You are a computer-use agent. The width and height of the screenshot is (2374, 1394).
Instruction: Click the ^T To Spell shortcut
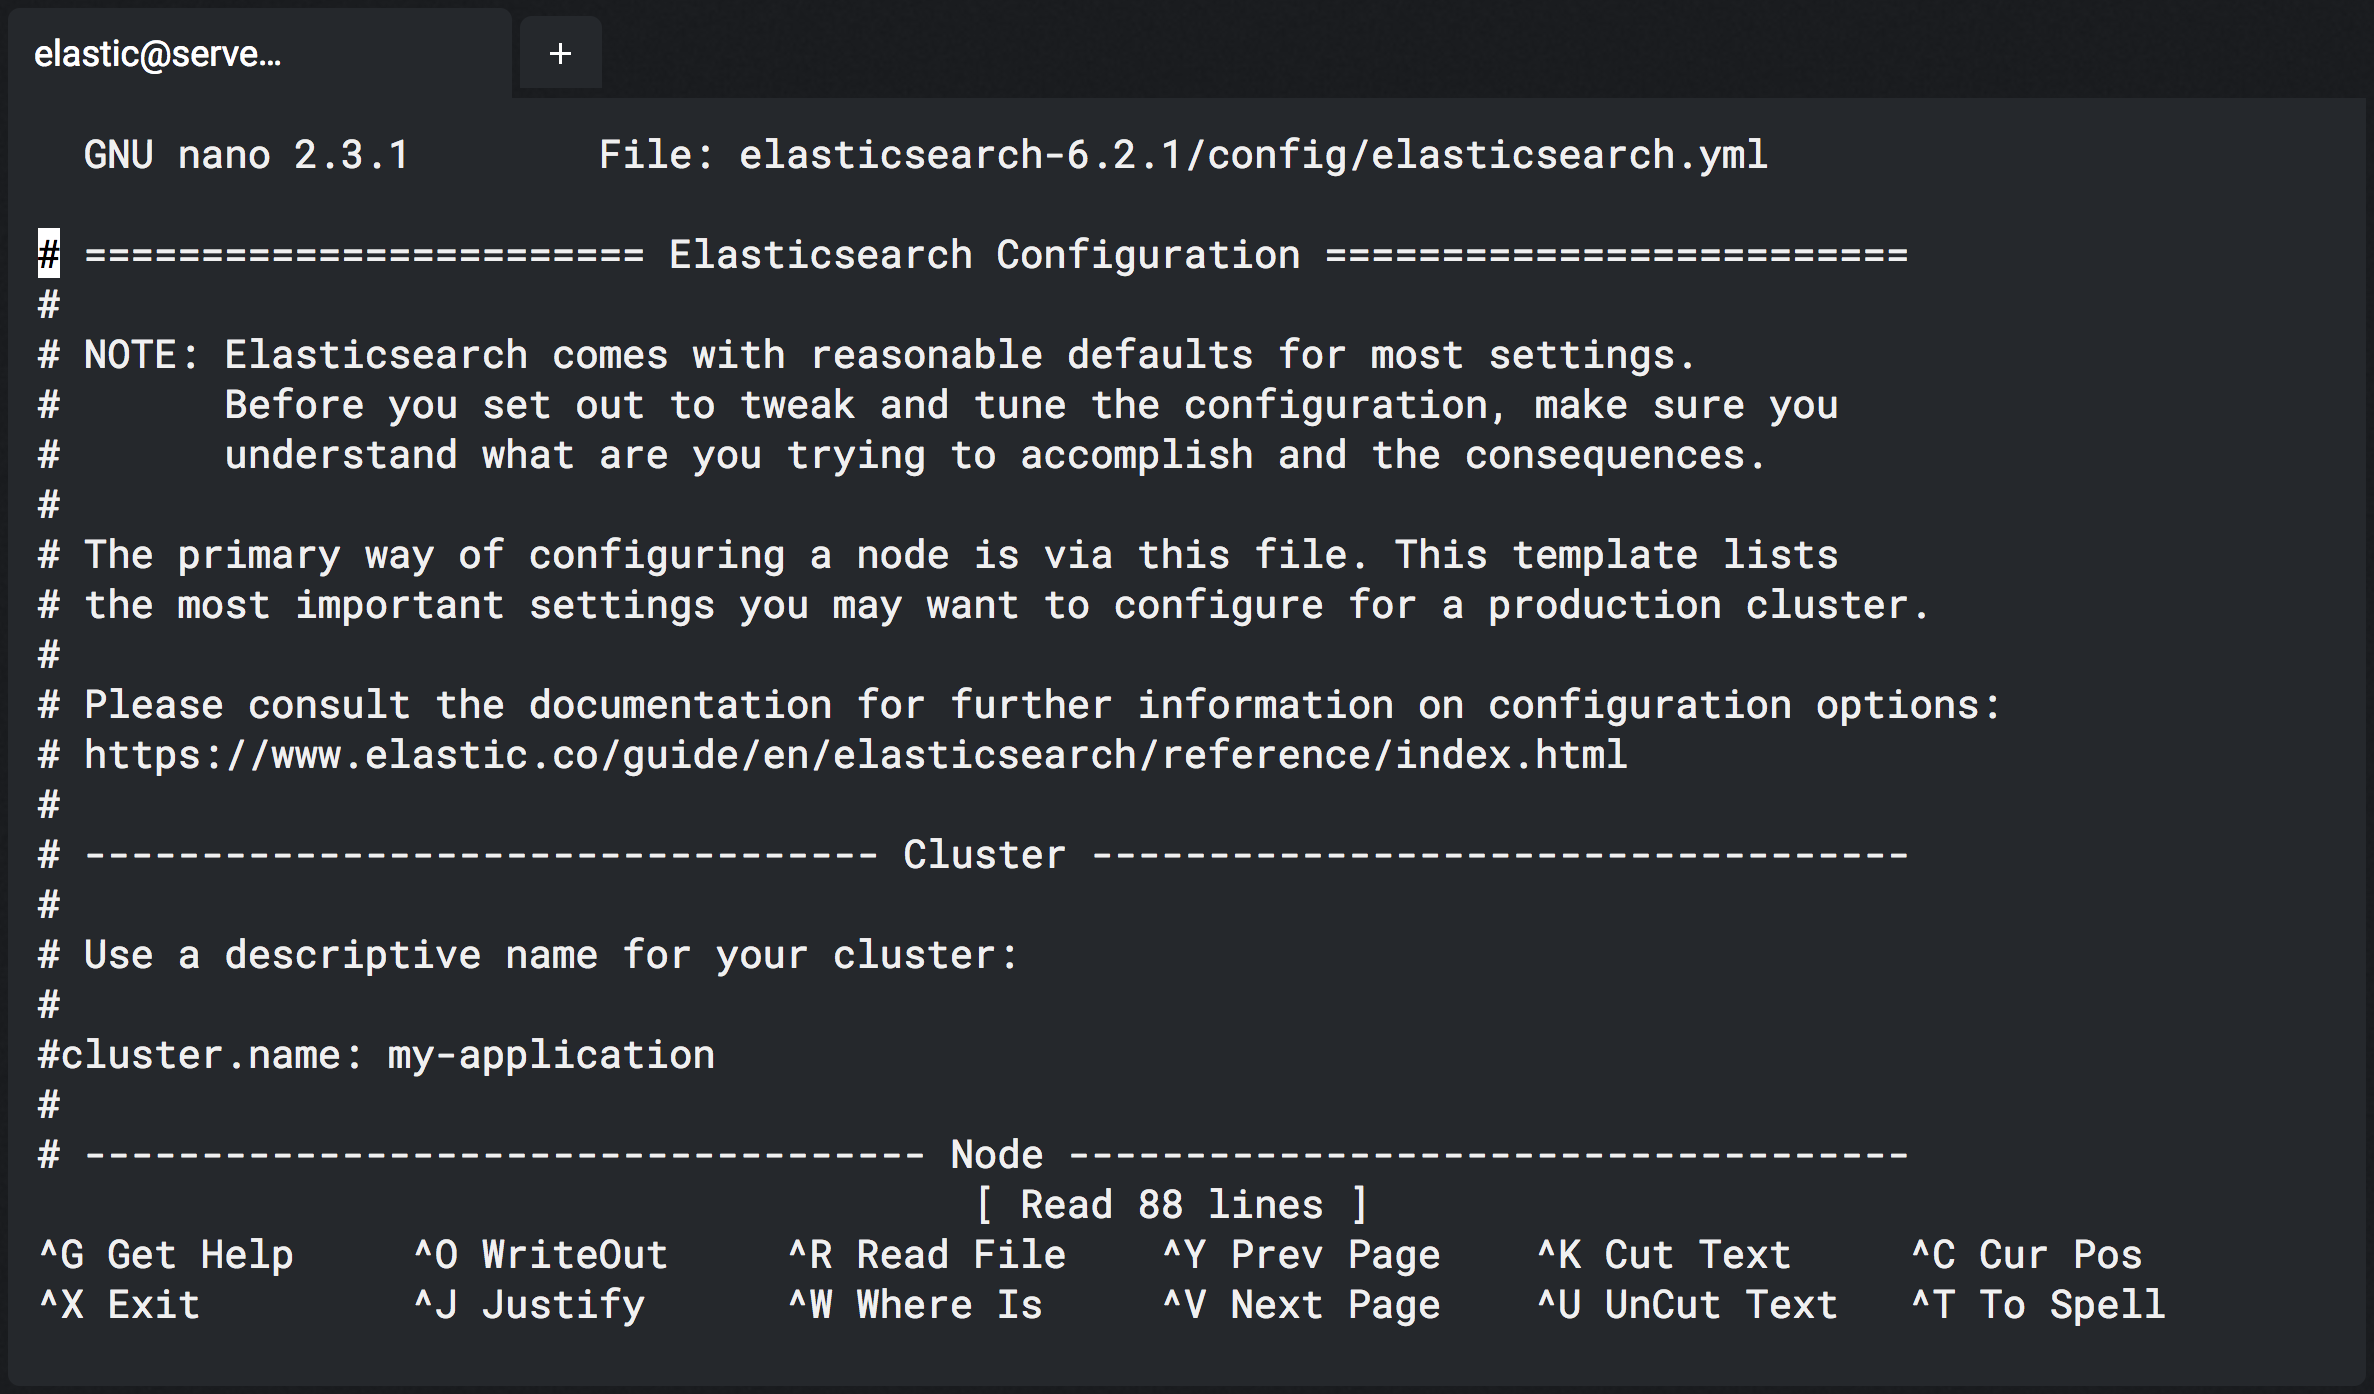[2038, 1305]
